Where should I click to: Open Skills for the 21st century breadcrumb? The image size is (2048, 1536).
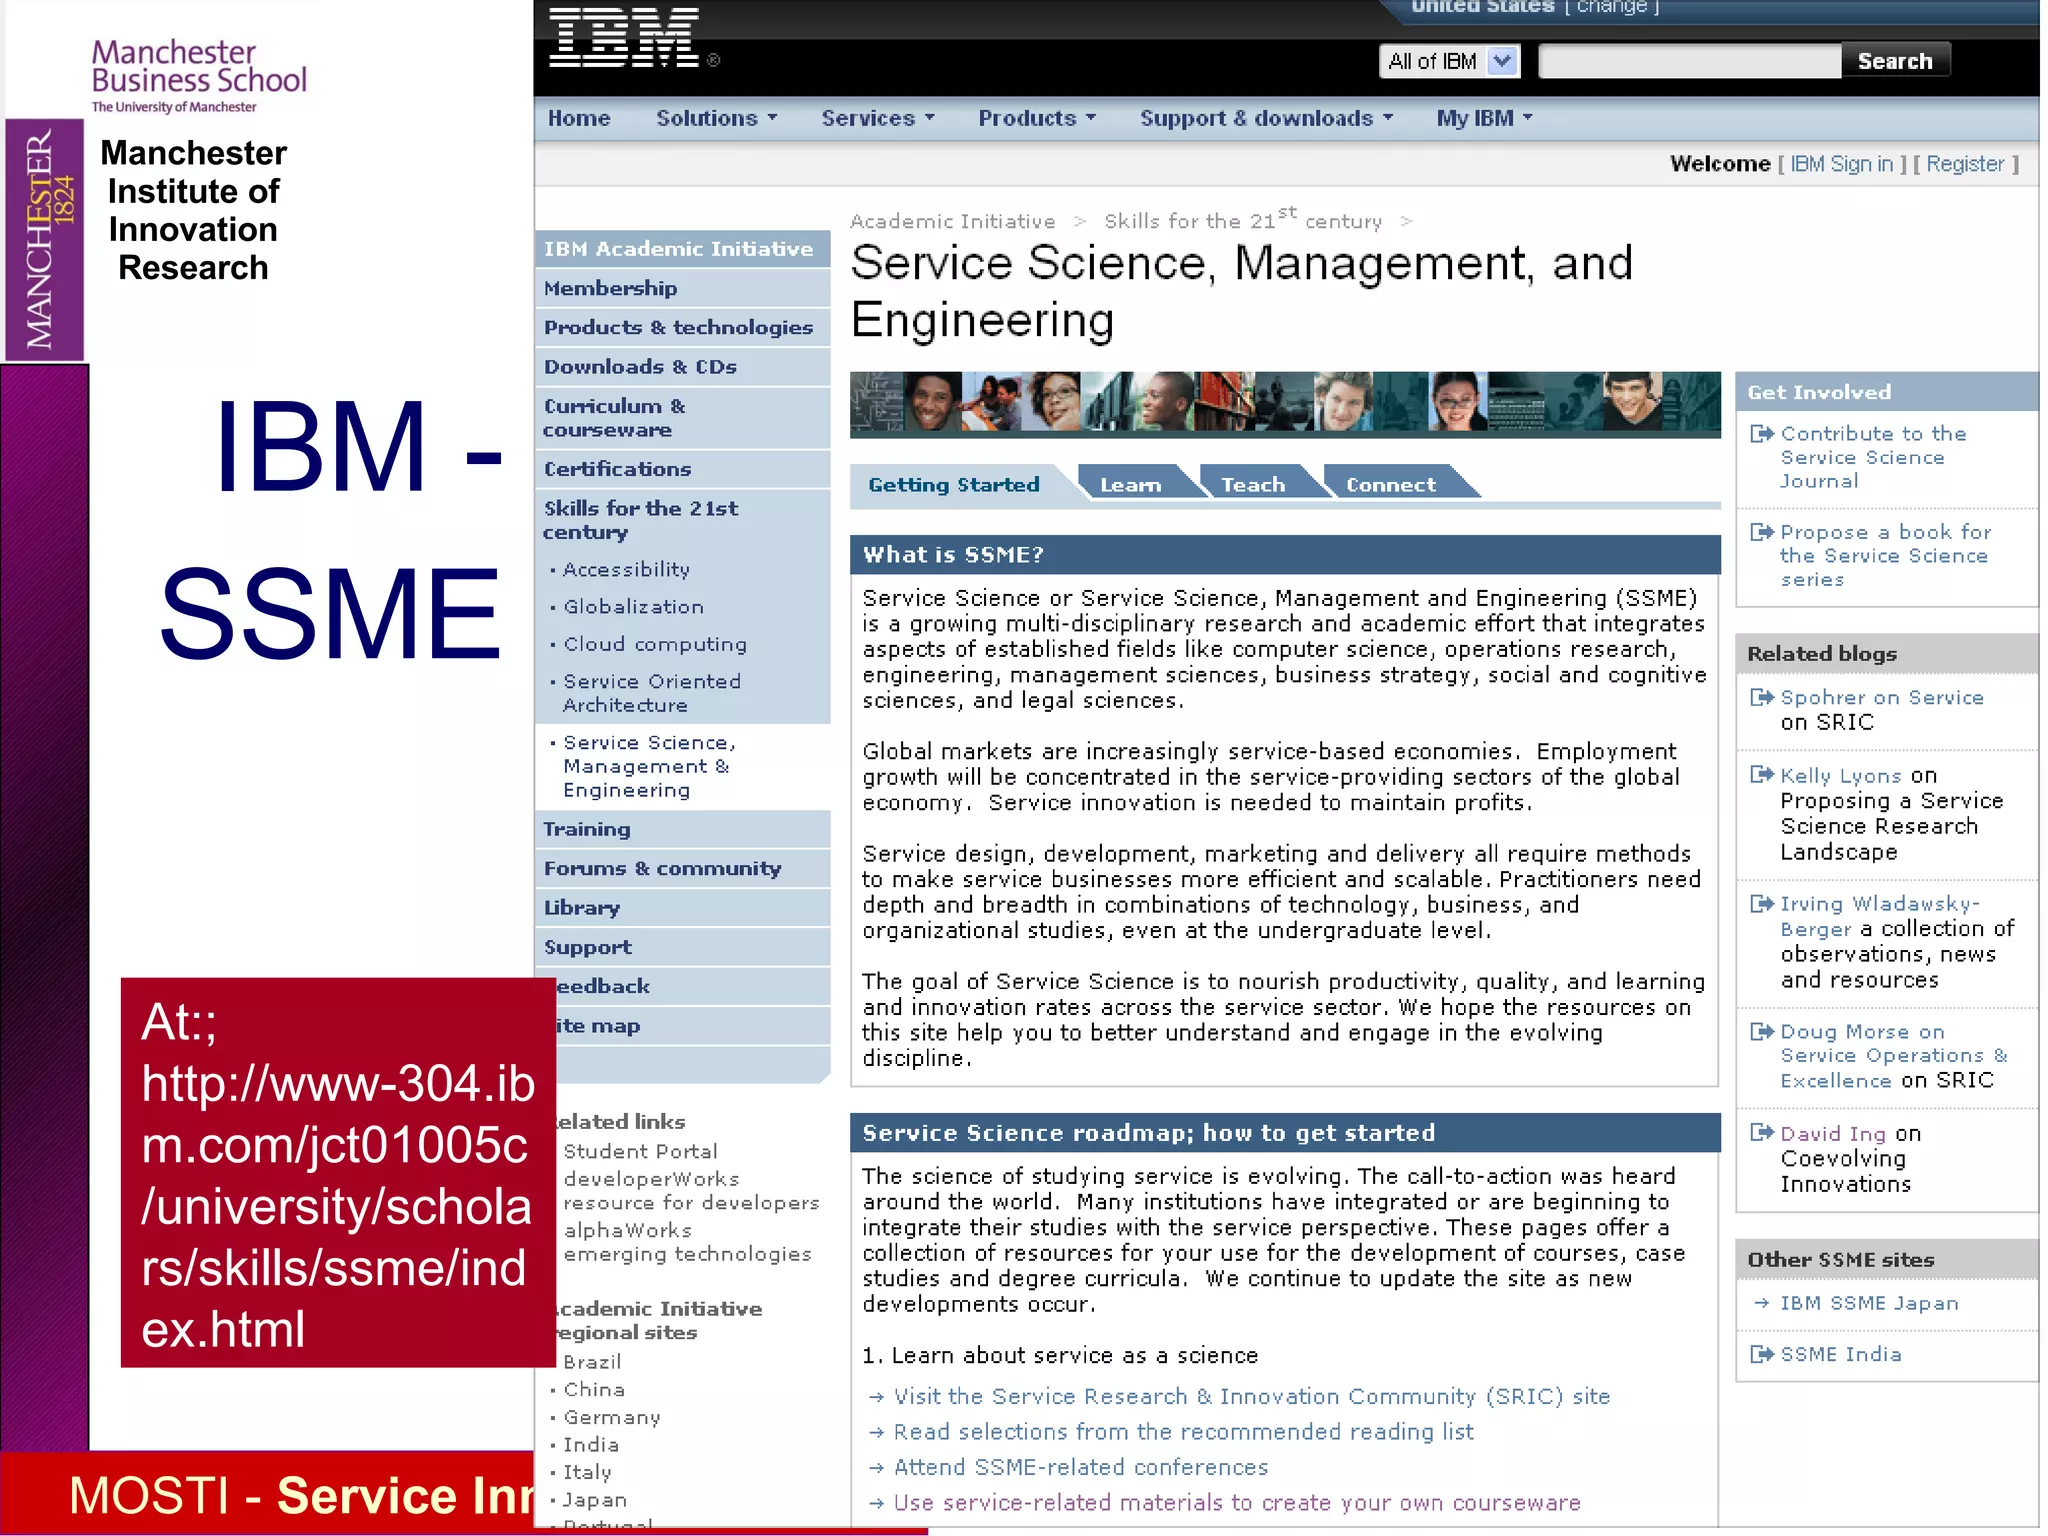(x=1243, y=220)
